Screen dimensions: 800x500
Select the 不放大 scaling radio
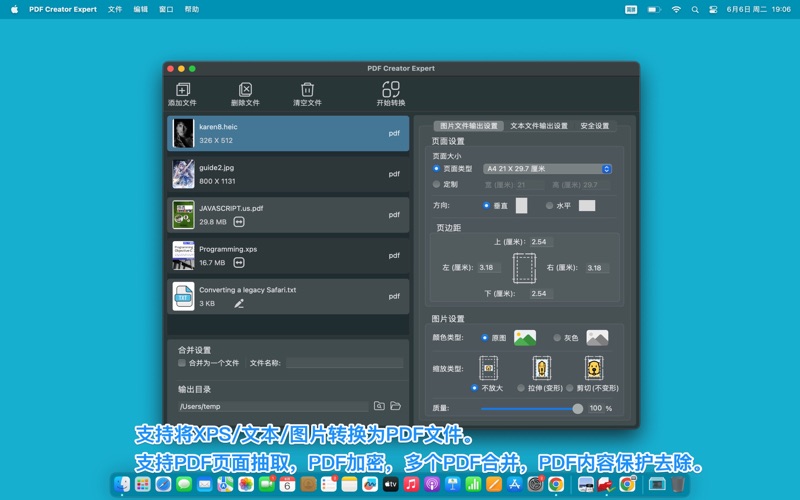point(474,388)
